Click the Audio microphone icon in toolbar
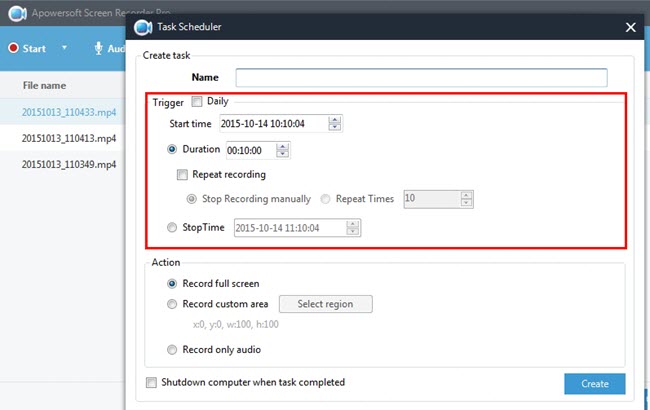650x410 pixels. pyautogui.click(x=98, y=48)
